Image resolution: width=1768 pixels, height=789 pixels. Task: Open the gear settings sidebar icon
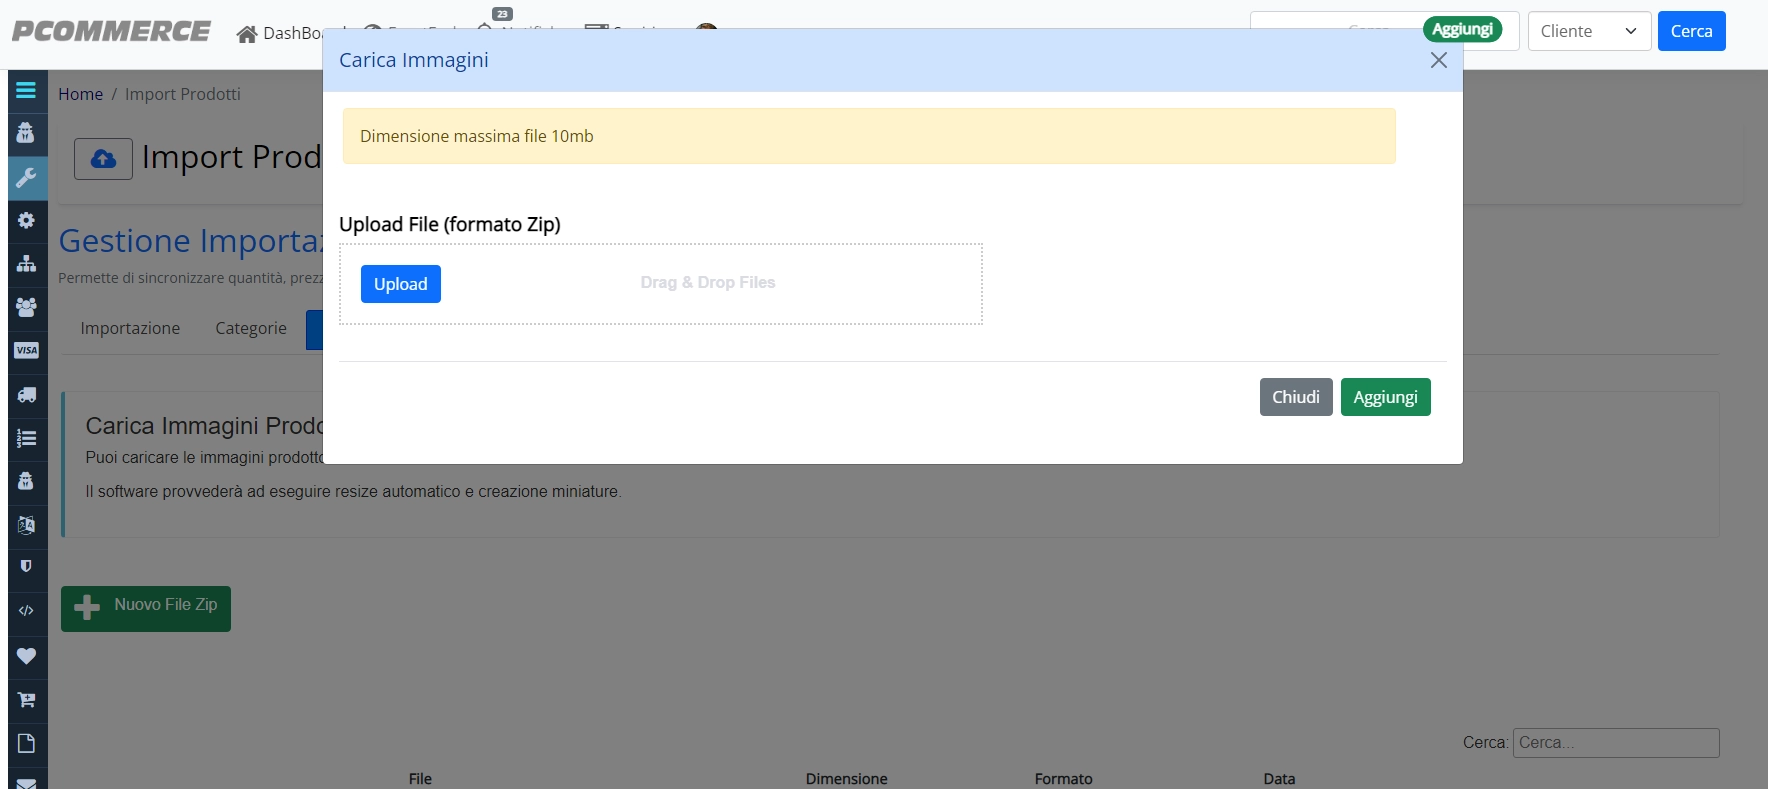pos(26,220)
